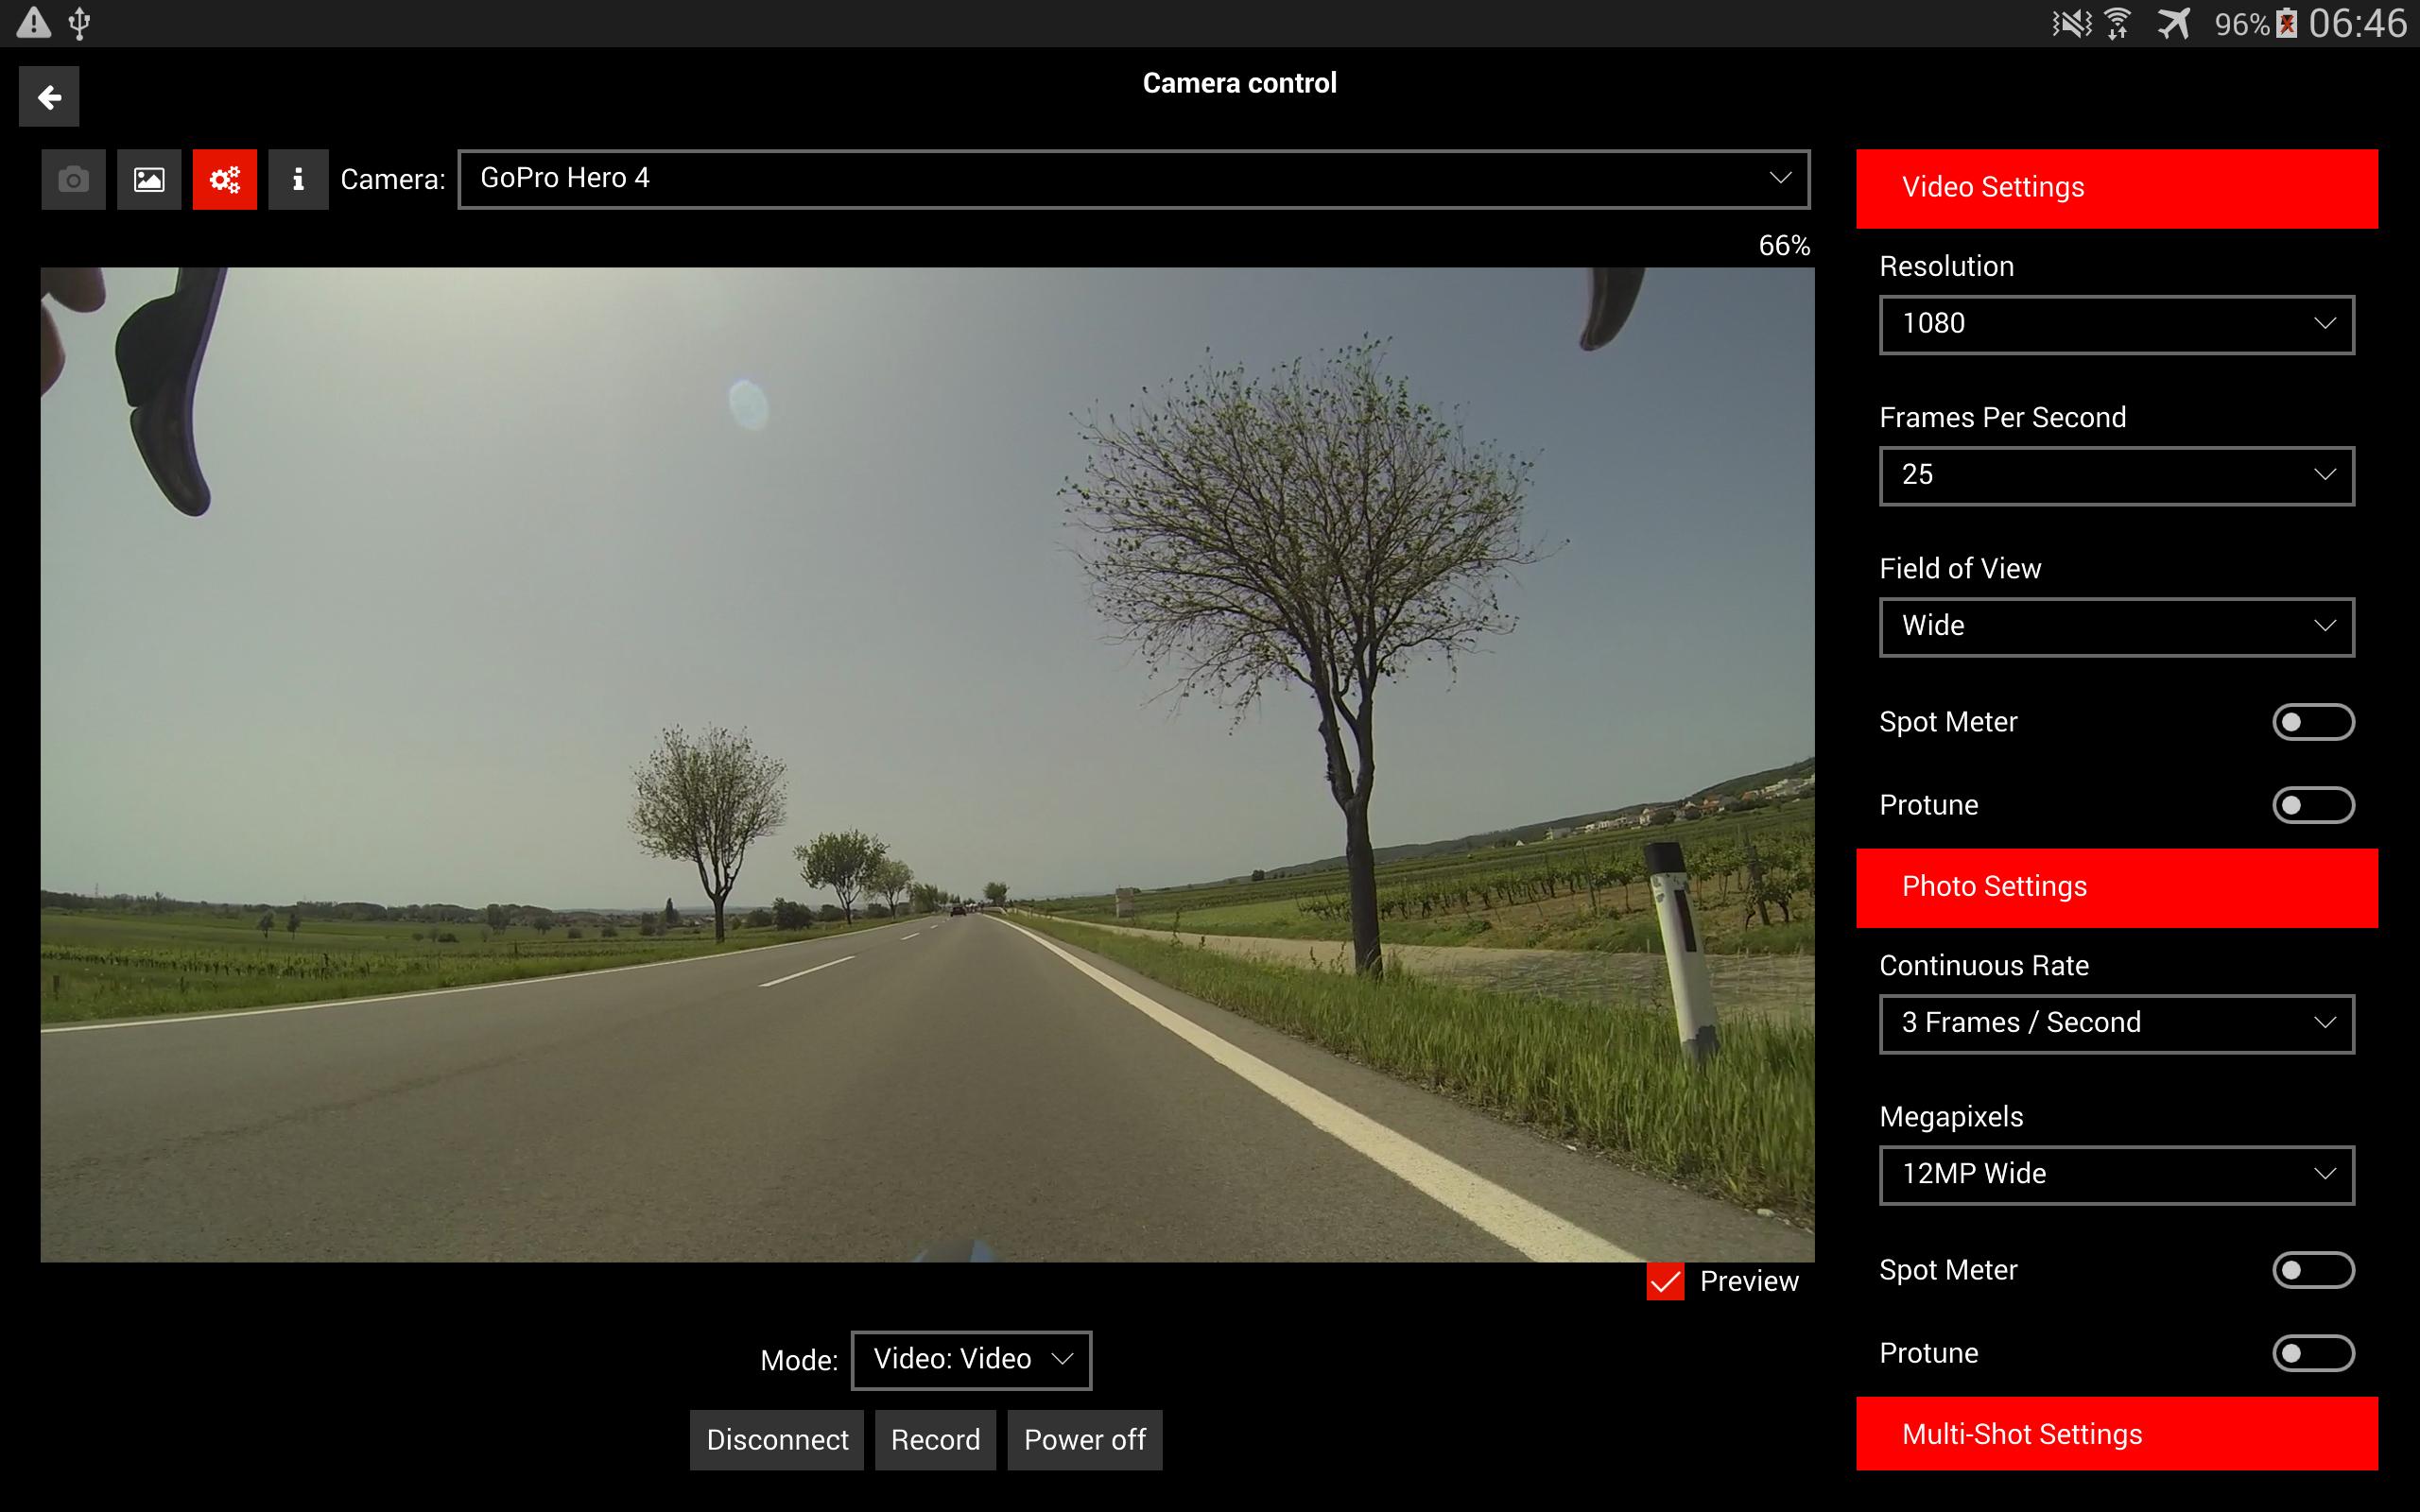2420x1512 pixels.
Task: Open the Continuous Rate dropdown
Action: pyautogui.click(x=2117, y=1023)
